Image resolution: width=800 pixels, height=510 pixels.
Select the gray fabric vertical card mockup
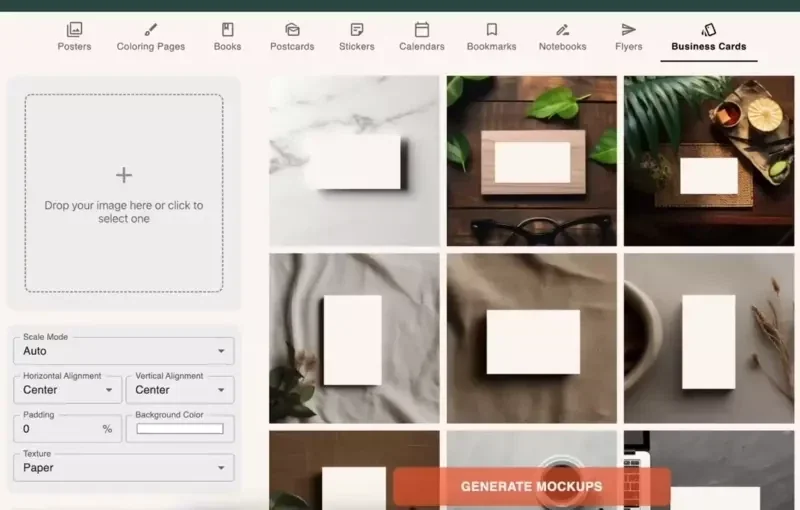click(354, 339)
